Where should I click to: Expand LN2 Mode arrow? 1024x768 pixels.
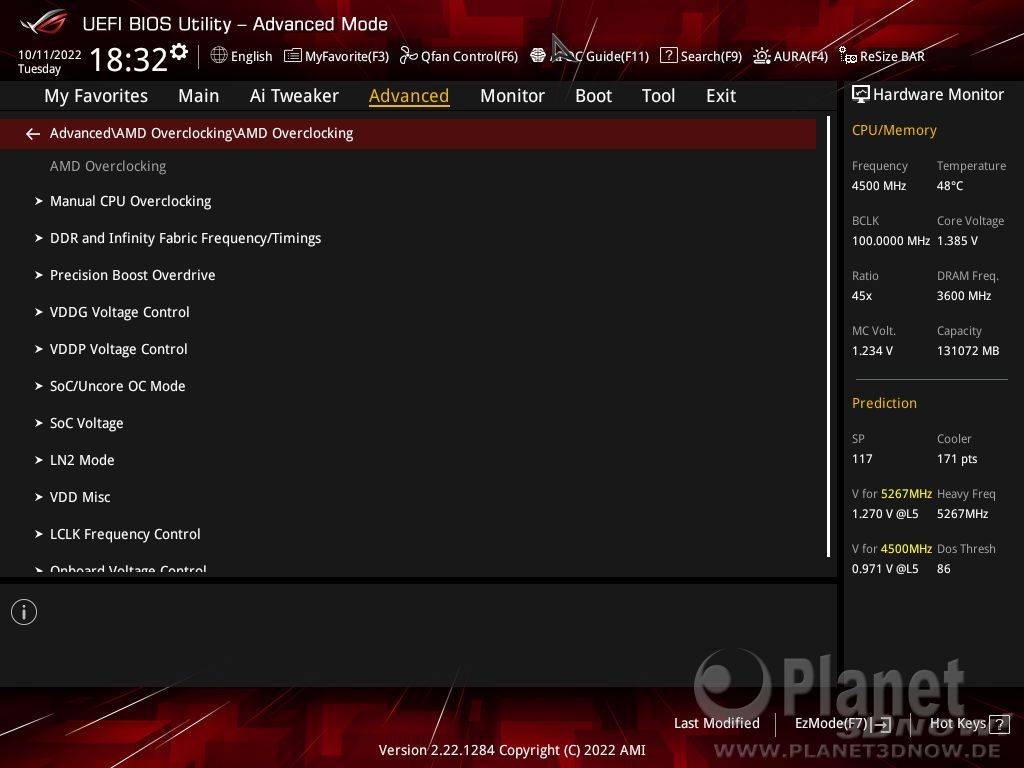(39, 460)
